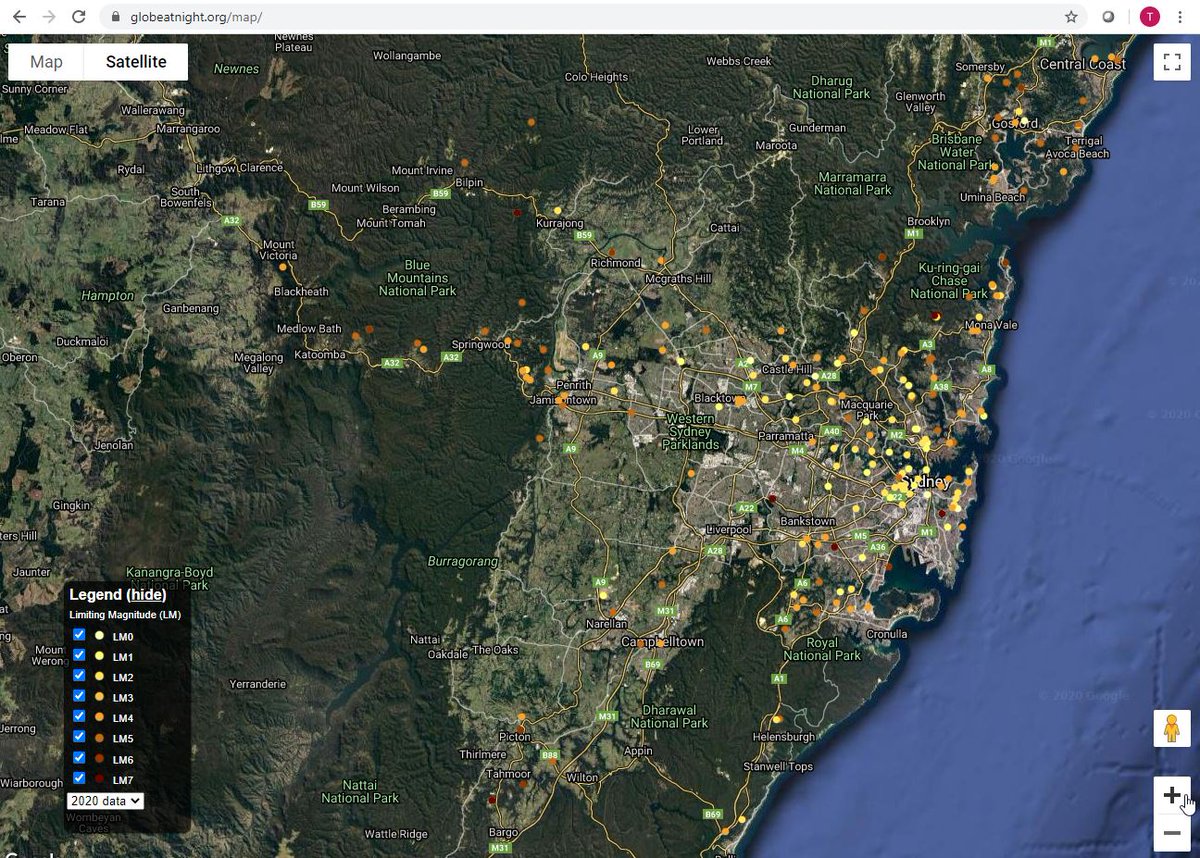Disable the LM5 data layer checkbox
This screenshot has width=1200, height=858.
79,737
